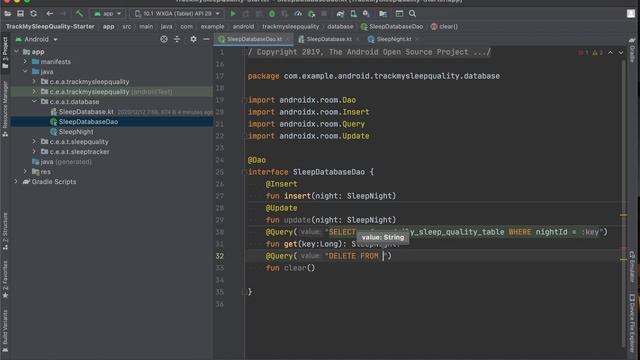The image size is (640, 360).
Task: Open the Project Structure icon
Action: 383,14
